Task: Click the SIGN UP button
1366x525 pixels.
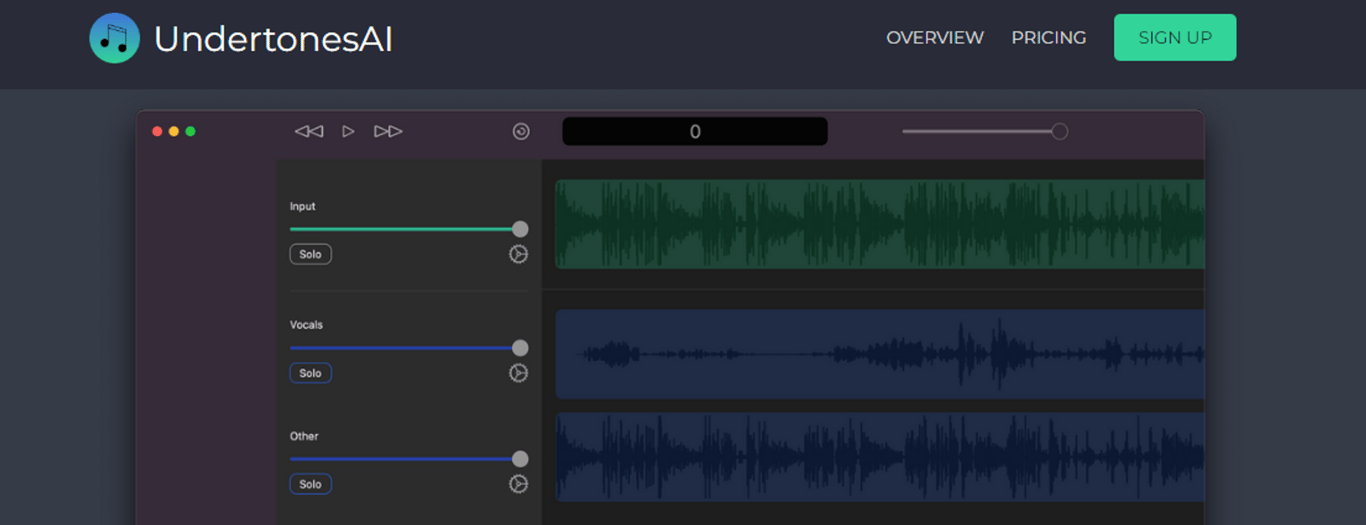Action: point(1175,37)
